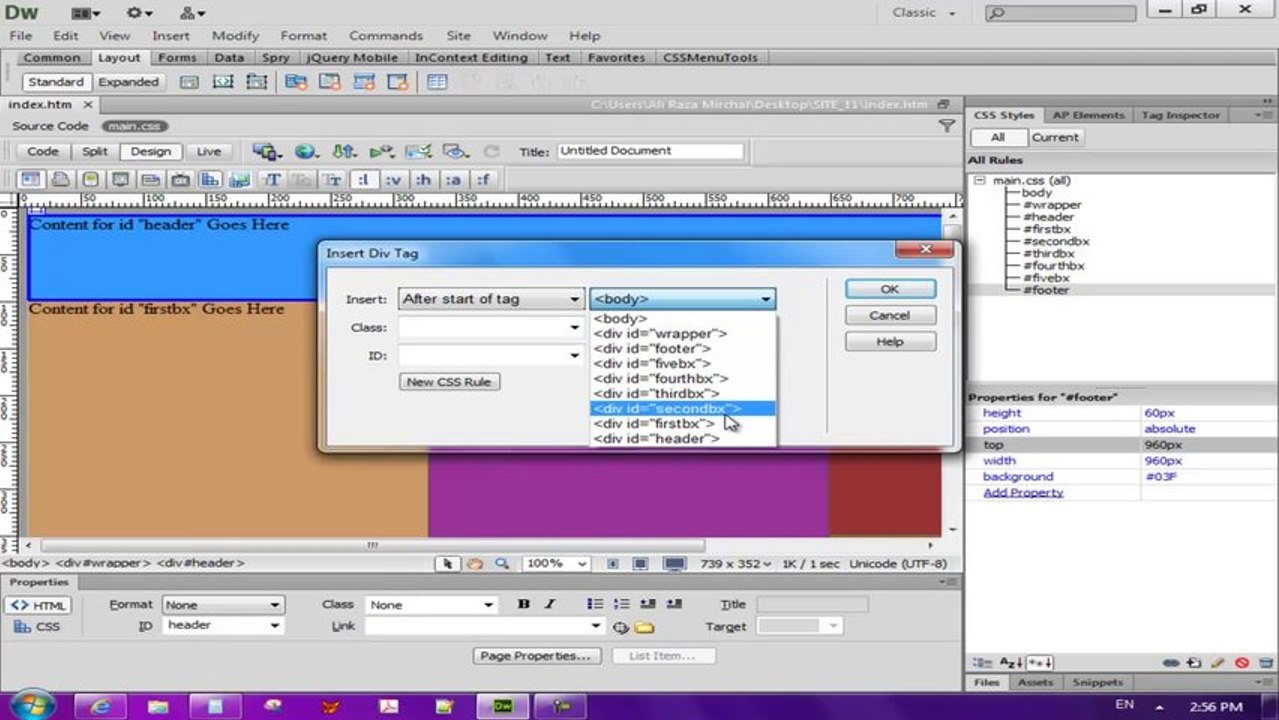Click Refresh Design View icon

pyautogui.click(x=491, y=152)
